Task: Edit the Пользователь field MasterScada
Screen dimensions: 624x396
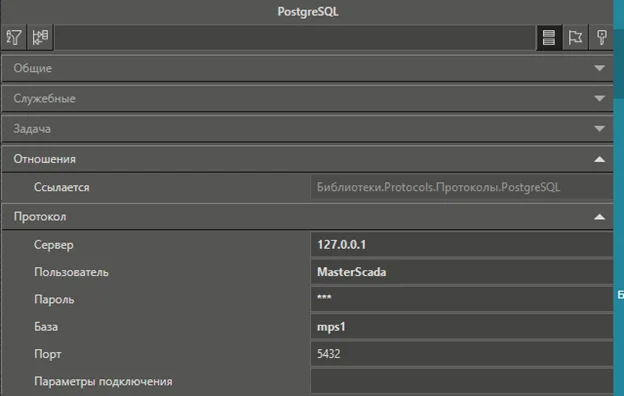Action: click(462, 272)
